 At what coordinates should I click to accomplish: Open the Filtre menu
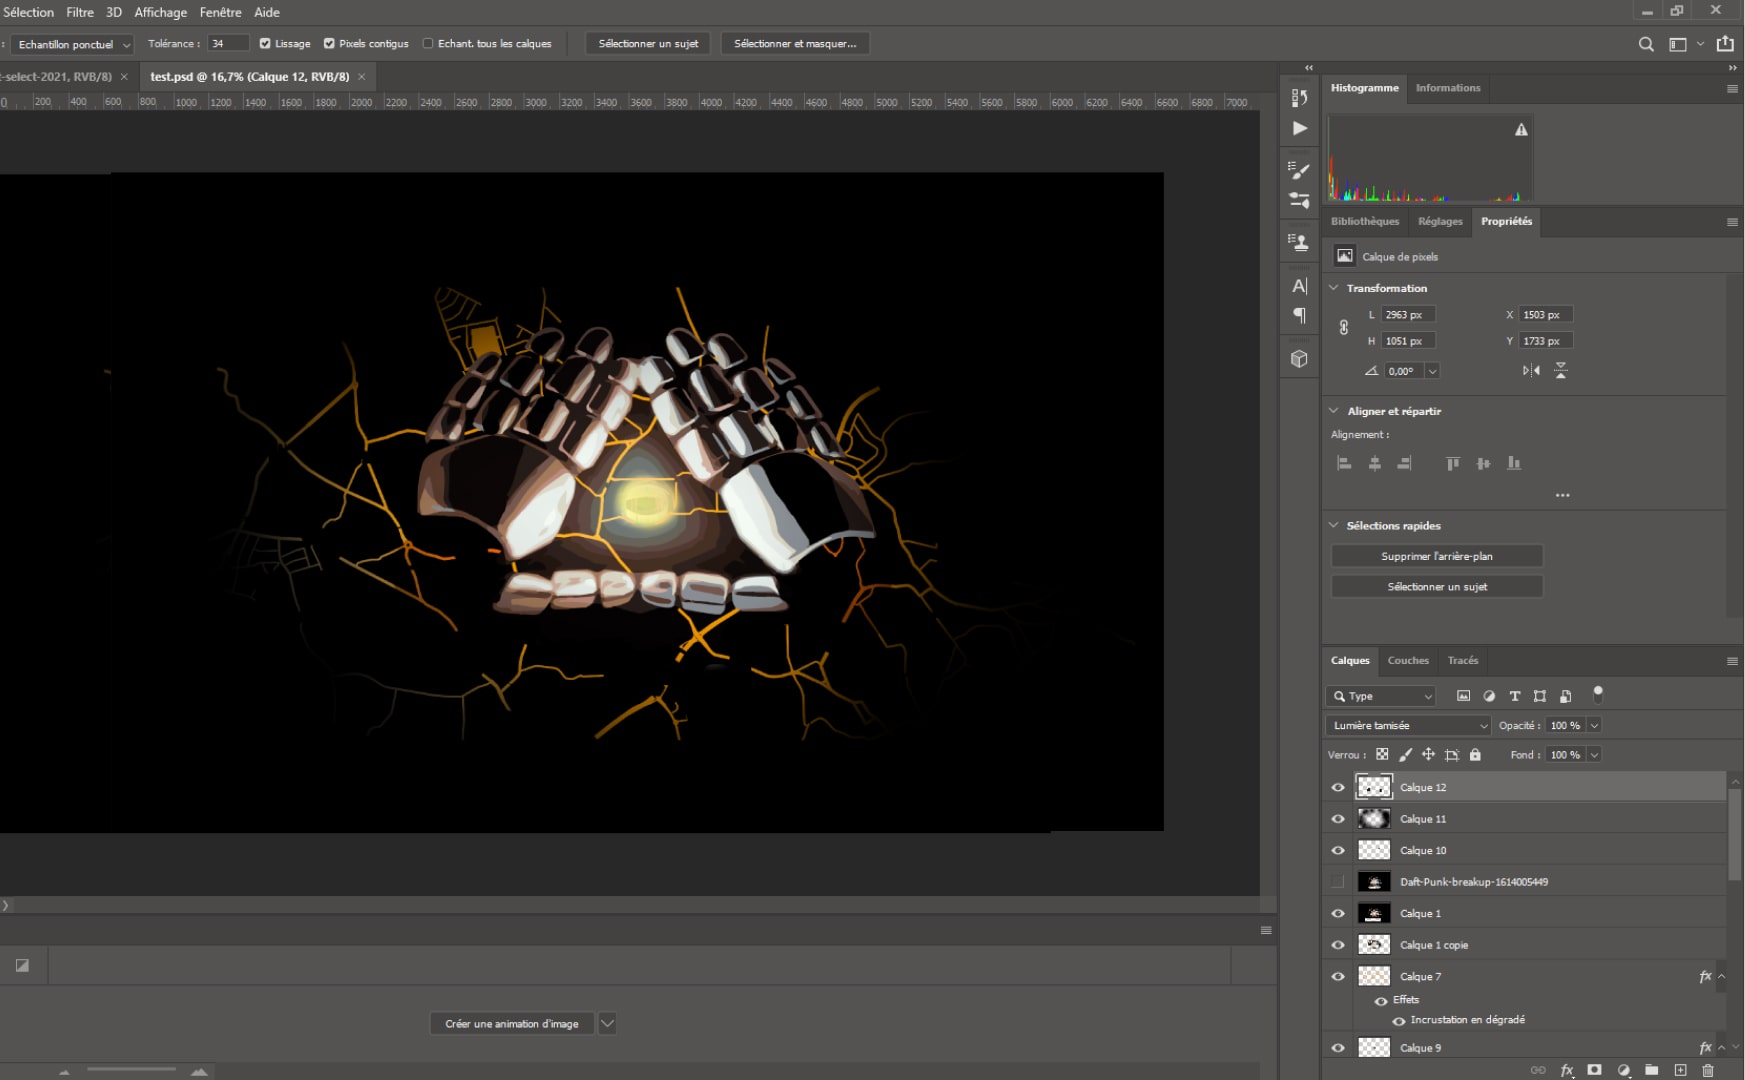(80, 12)
